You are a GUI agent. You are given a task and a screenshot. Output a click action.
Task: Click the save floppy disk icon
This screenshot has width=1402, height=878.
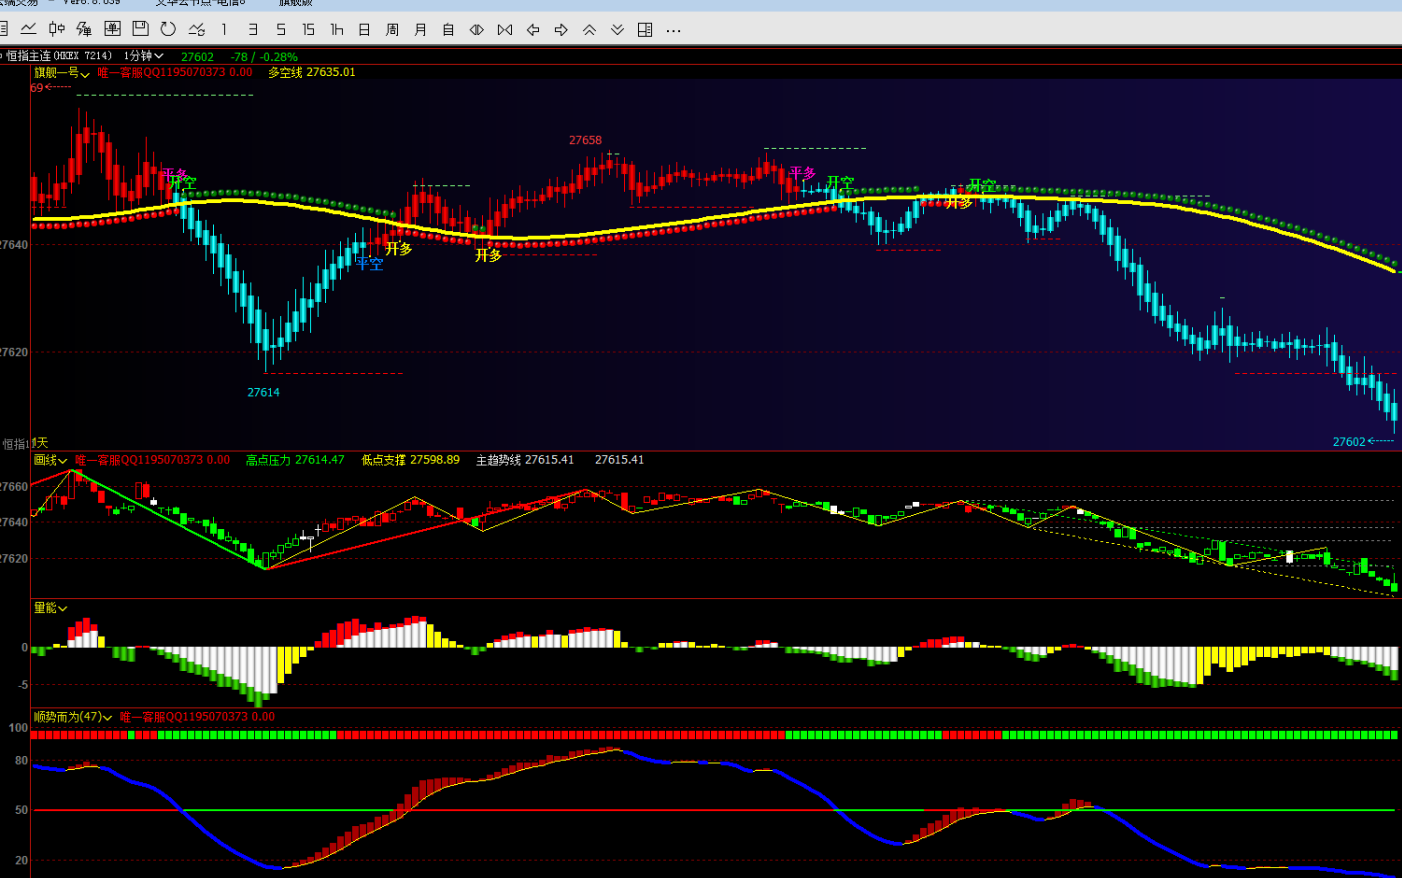tap(140, 29)
